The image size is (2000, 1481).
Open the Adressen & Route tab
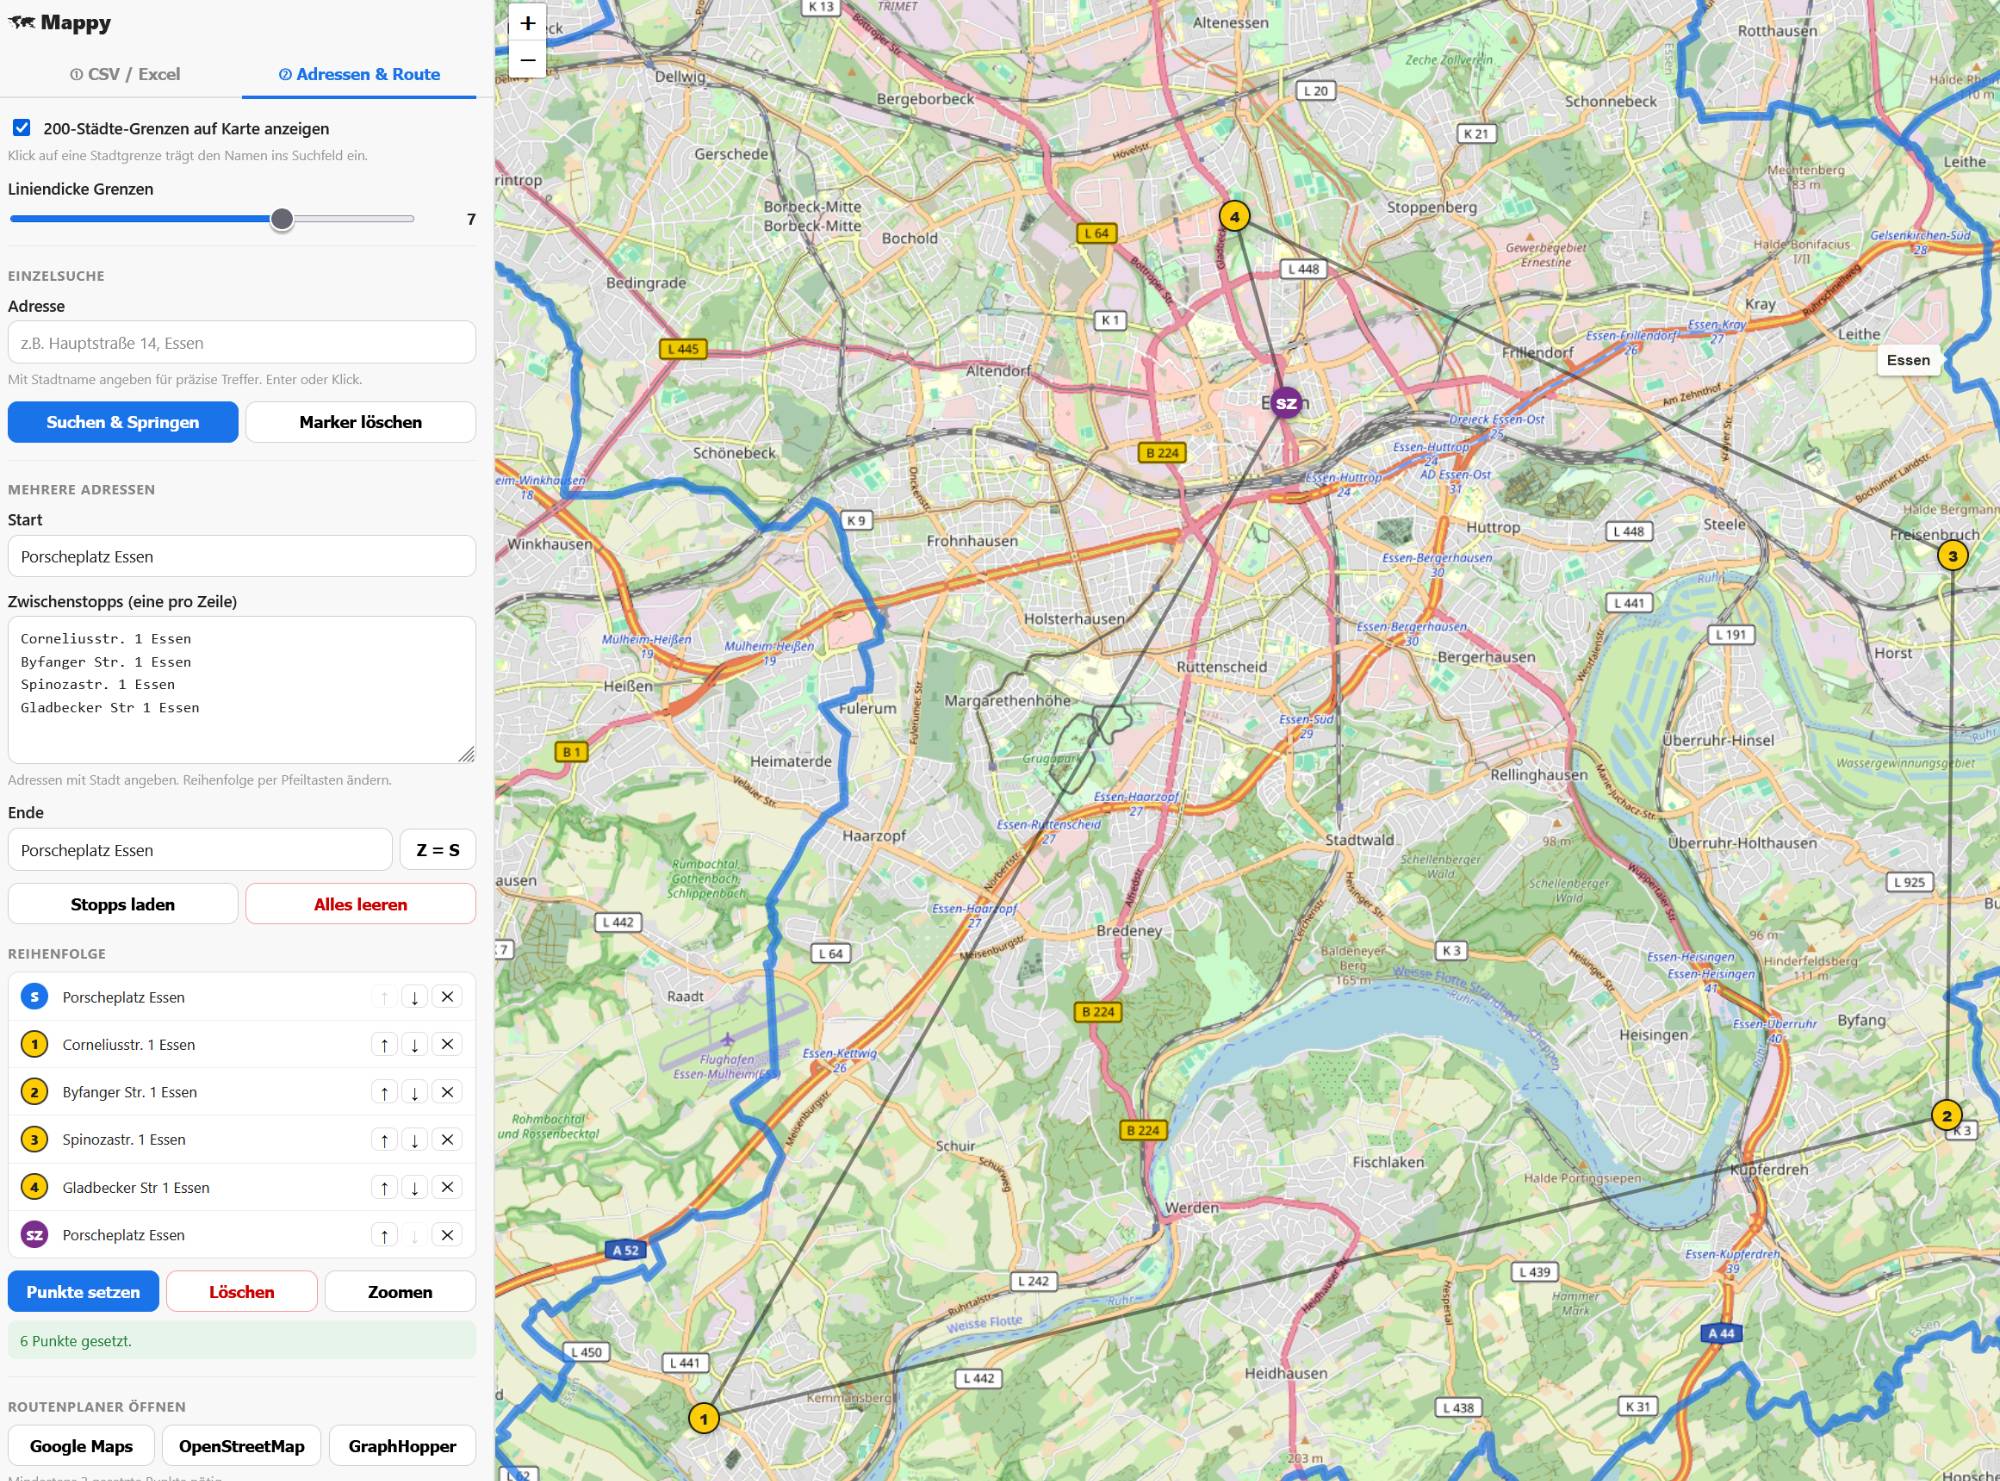359,74
